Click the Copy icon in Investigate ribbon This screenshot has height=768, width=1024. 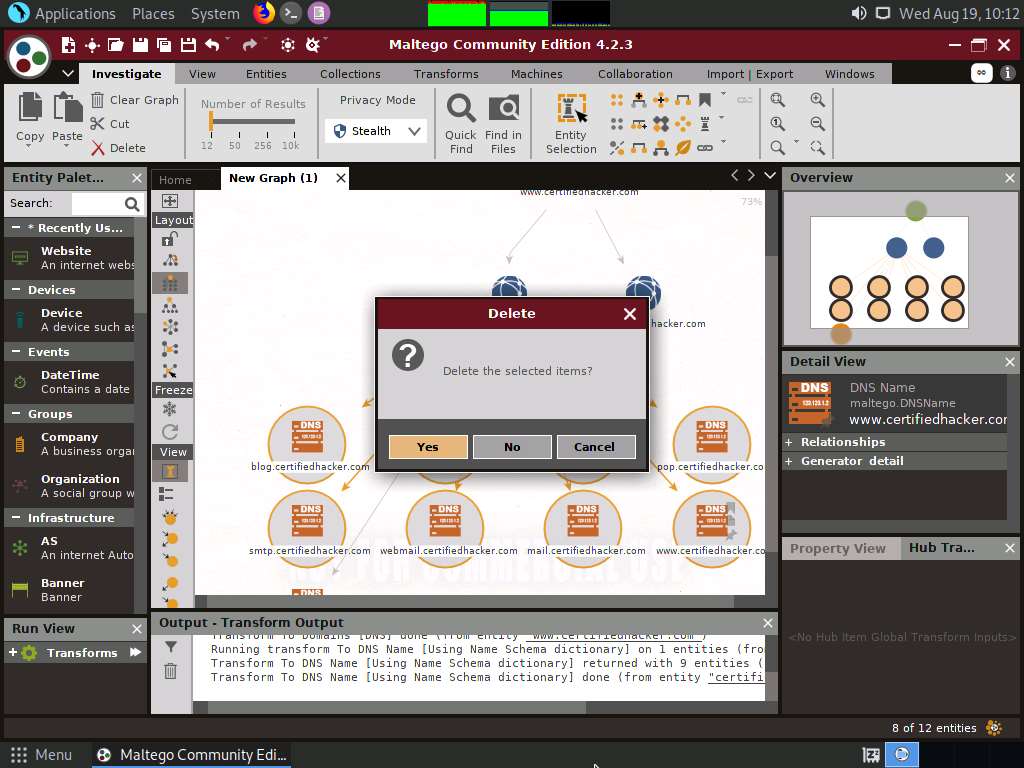point(30,107)
